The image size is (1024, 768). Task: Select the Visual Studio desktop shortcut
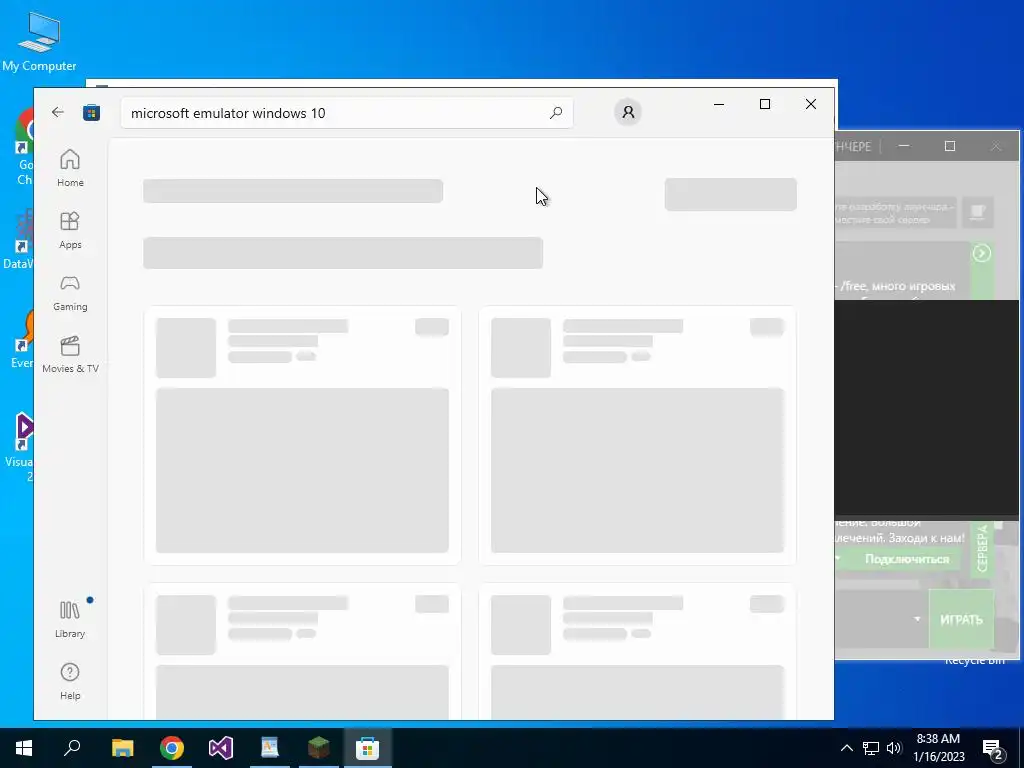(x=24, y=446)
